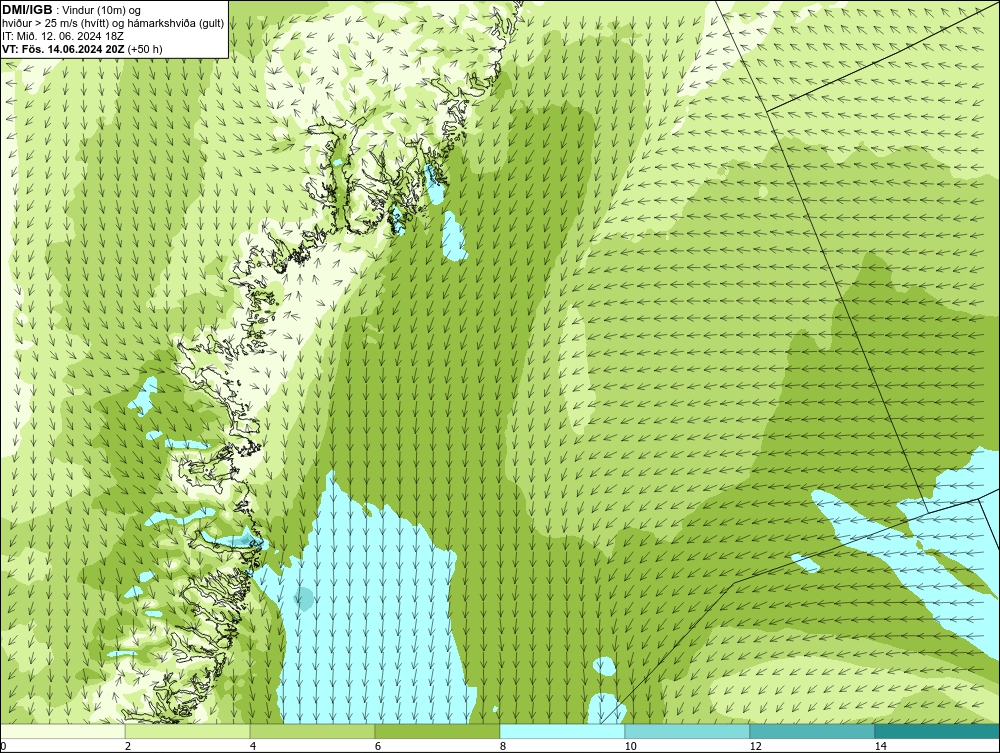Select the 10–12 m/s teal swatch

(x=688, y=731)
